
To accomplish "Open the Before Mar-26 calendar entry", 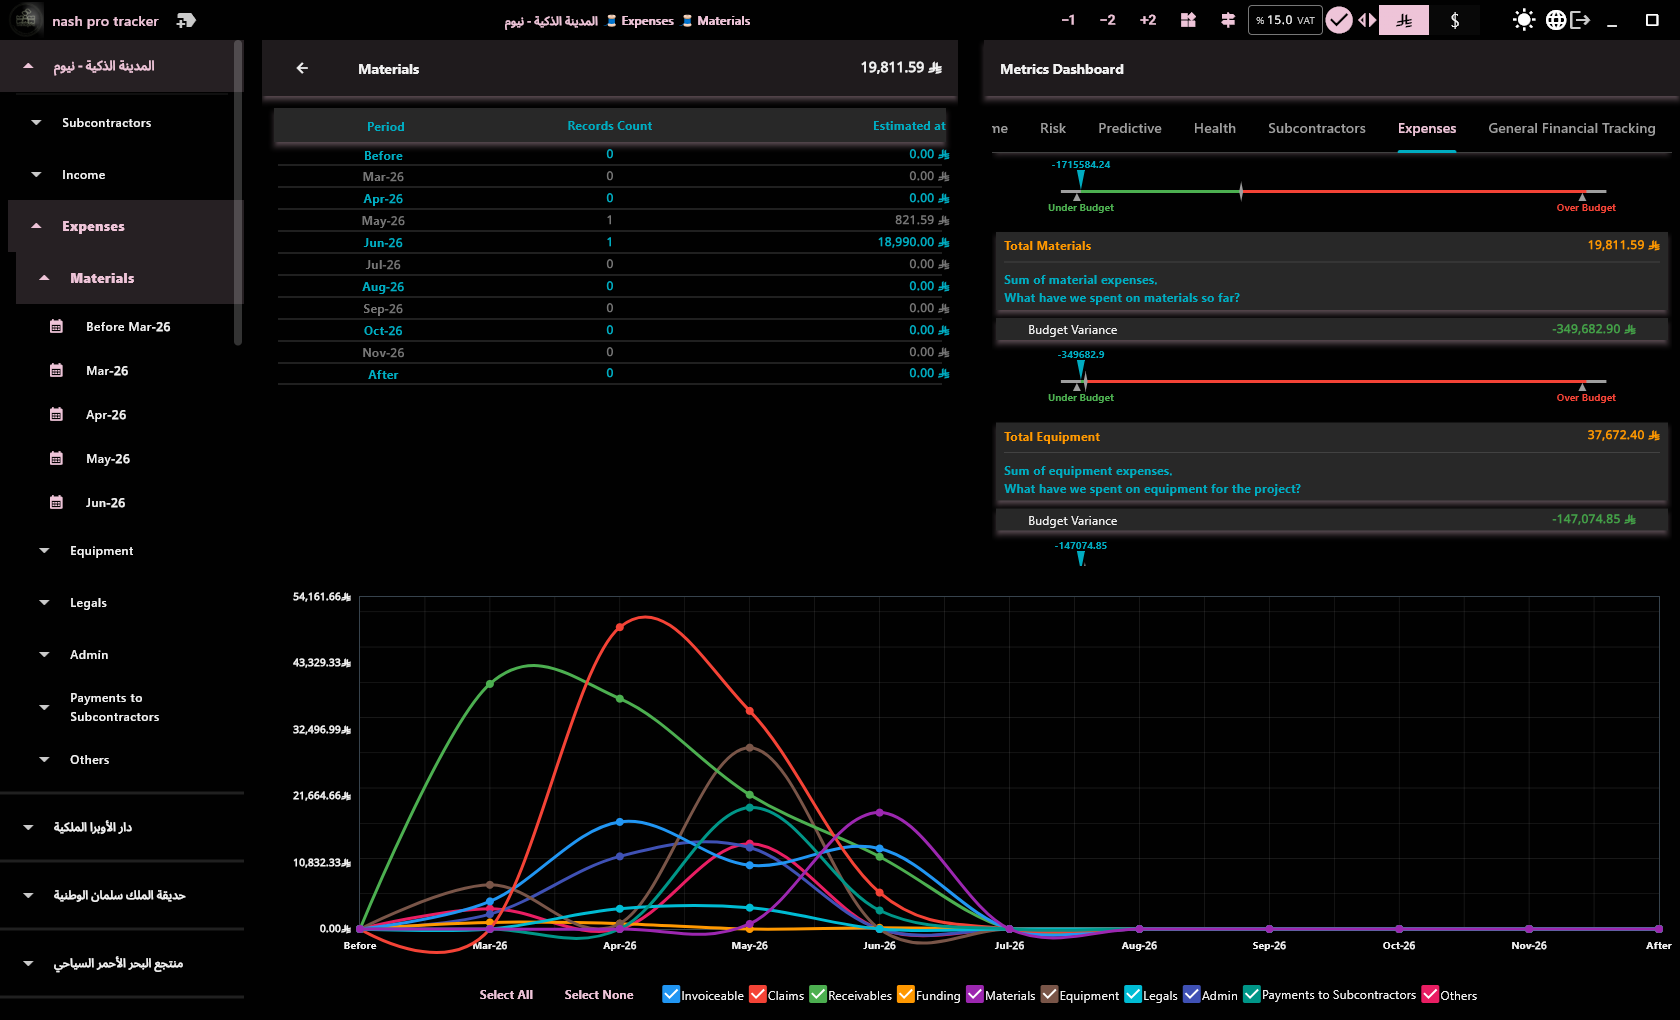I will 128,327.
